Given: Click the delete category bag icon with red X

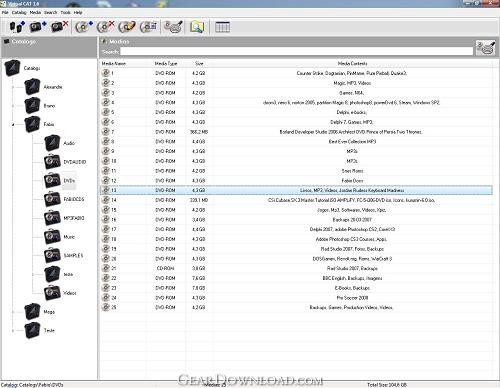Looking at the screenshot, I should 60,27.
